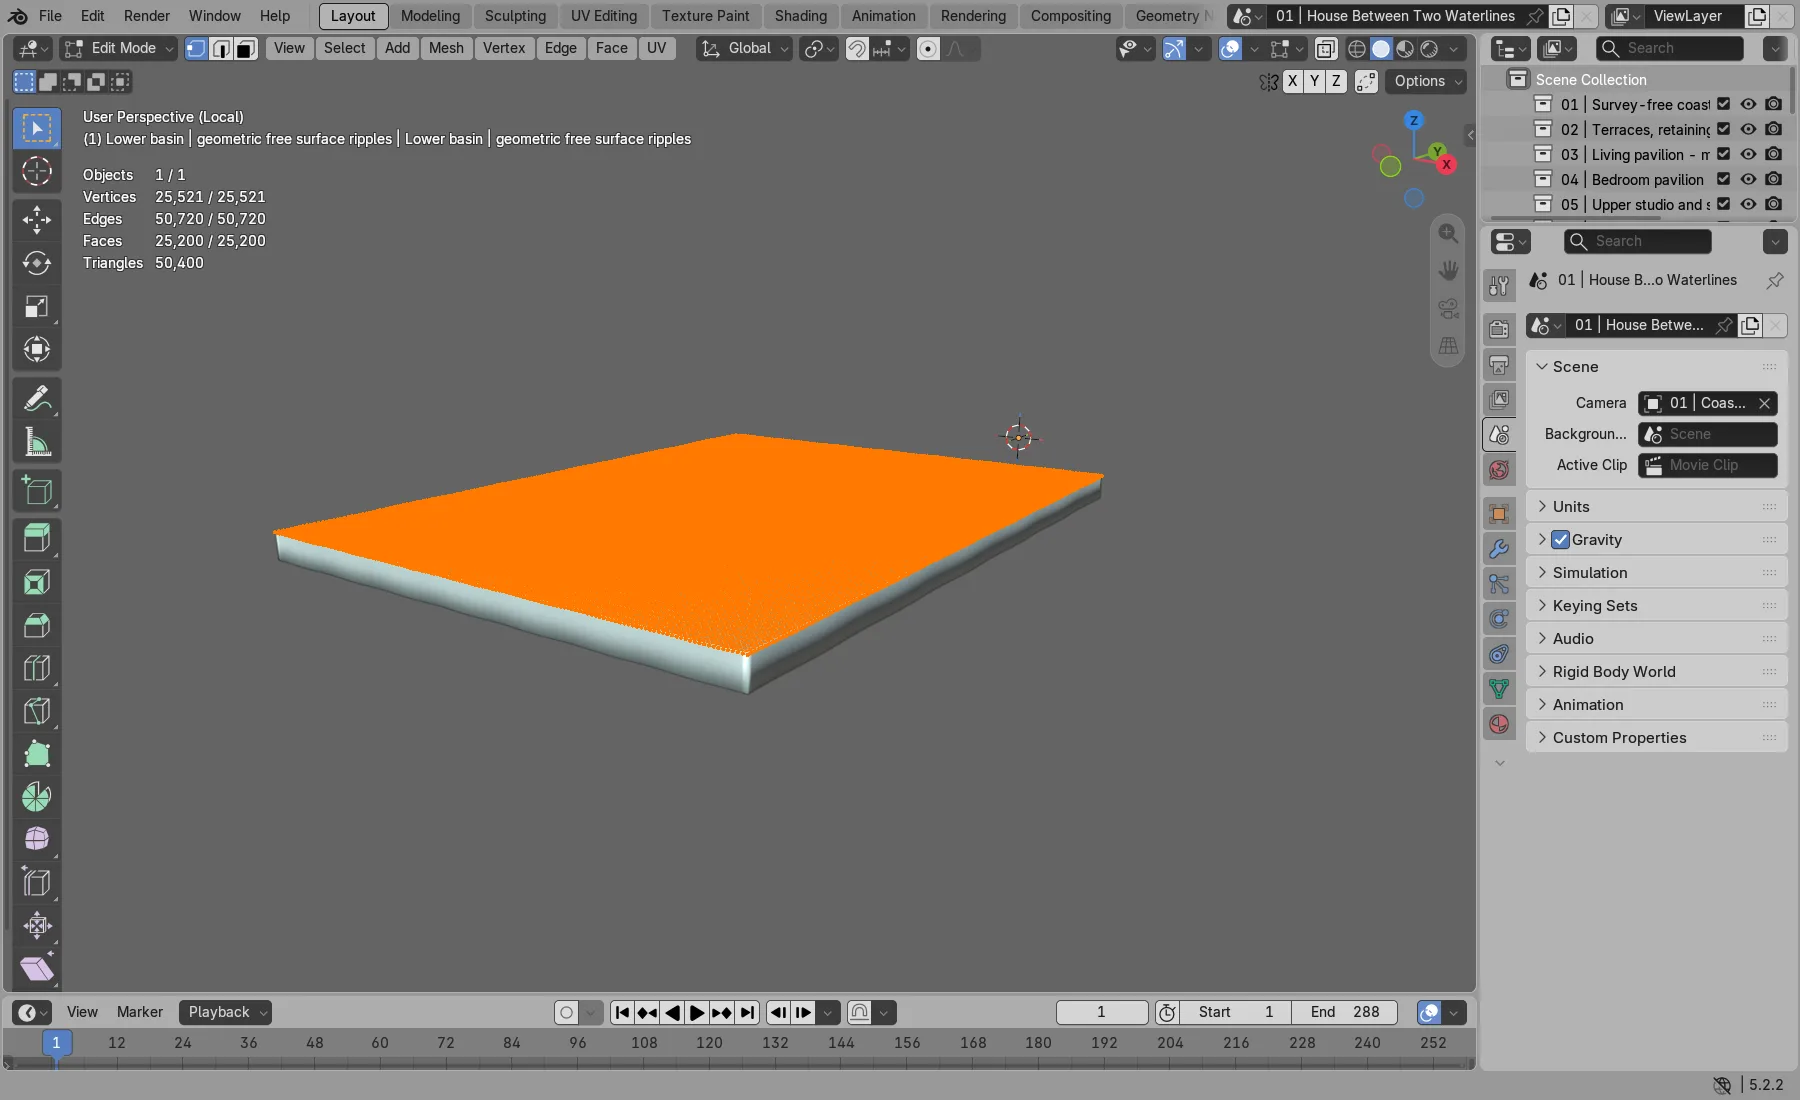Activate the 3D Cursor tool
The image size is (1800, 1100).
[x=37, y=171]
